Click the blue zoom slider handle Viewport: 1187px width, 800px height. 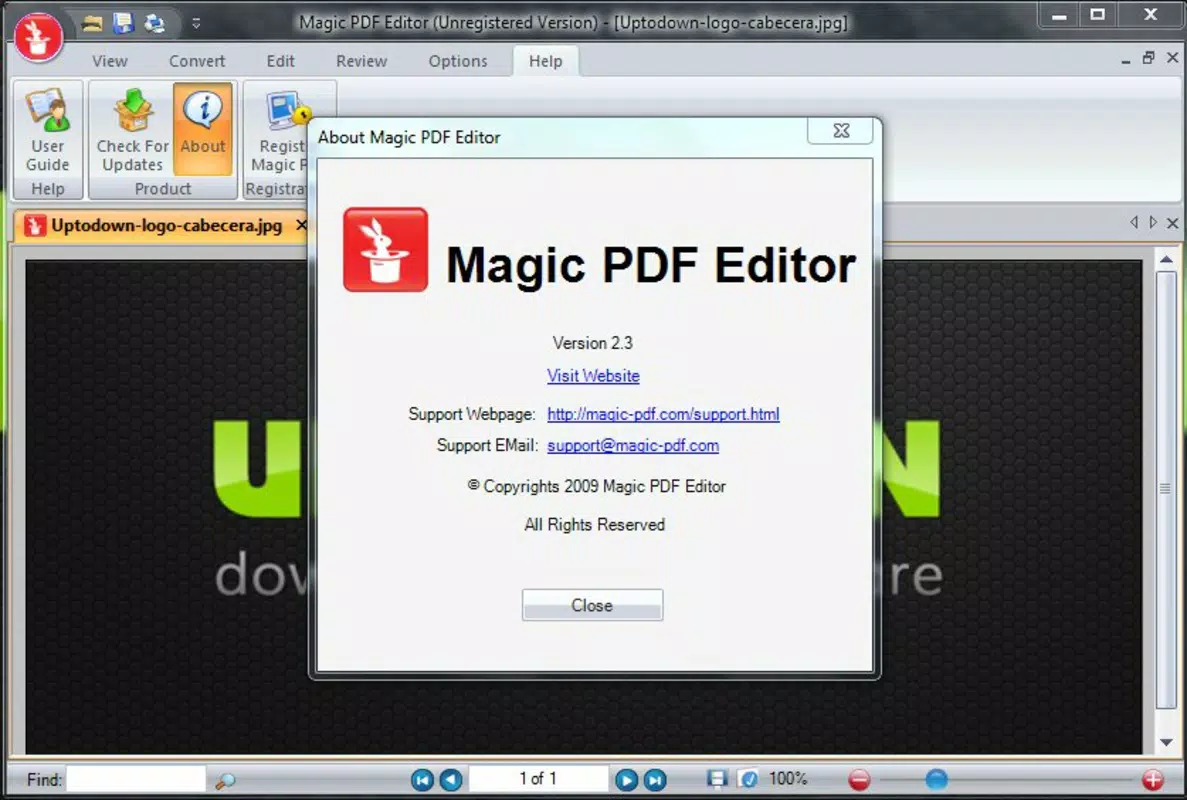pyautogui.click(x=936, y=779)
